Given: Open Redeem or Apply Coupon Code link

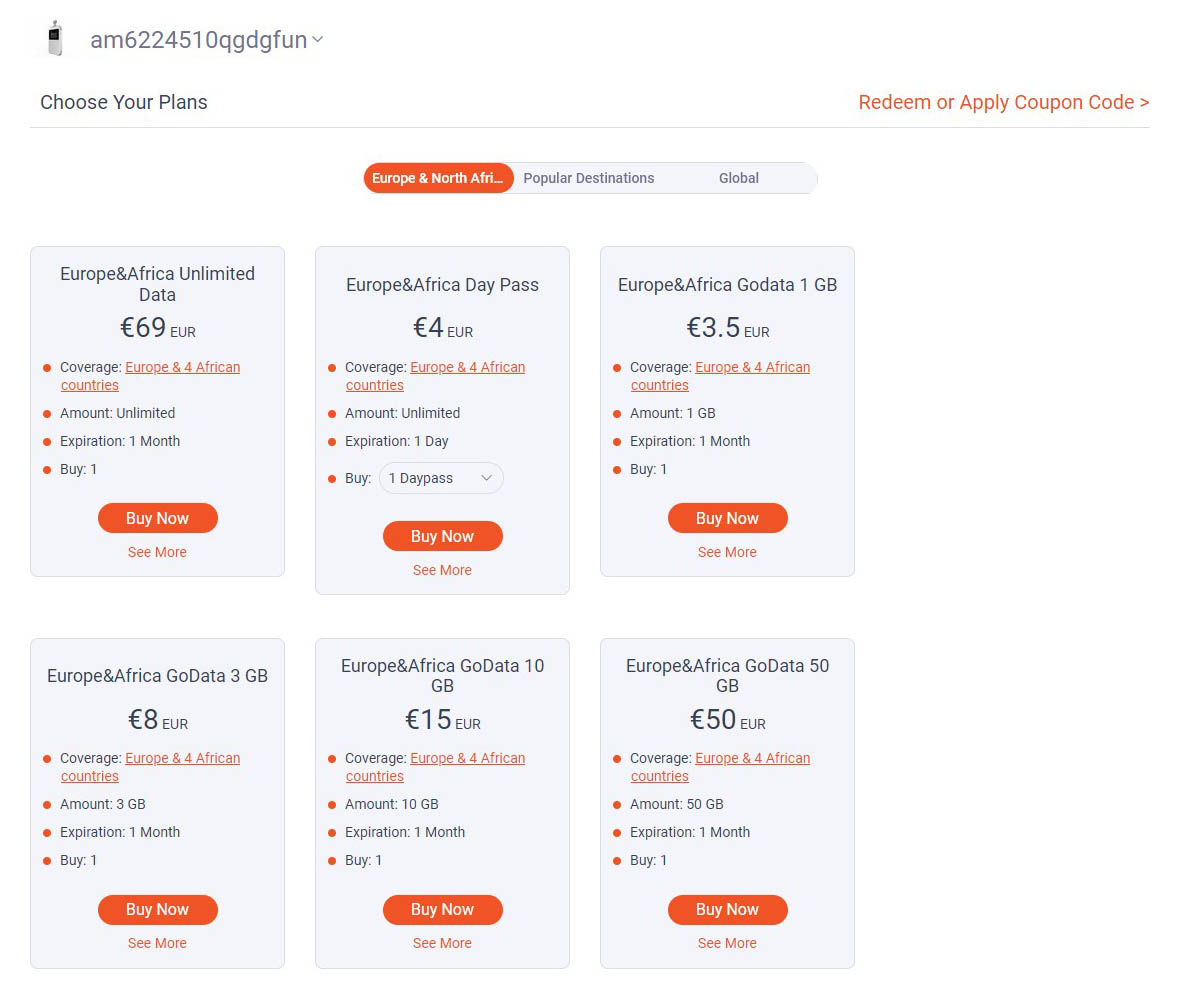Looking at the screenshot, I should point(1003,102).
